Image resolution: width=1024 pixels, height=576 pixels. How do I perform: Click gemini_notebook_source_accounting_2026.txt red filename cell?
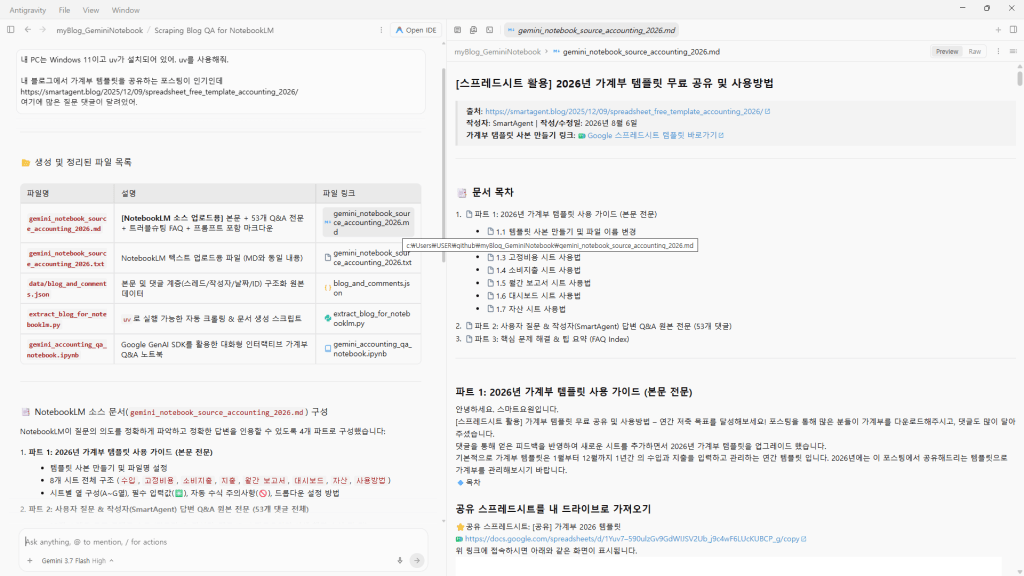[67, 258]
